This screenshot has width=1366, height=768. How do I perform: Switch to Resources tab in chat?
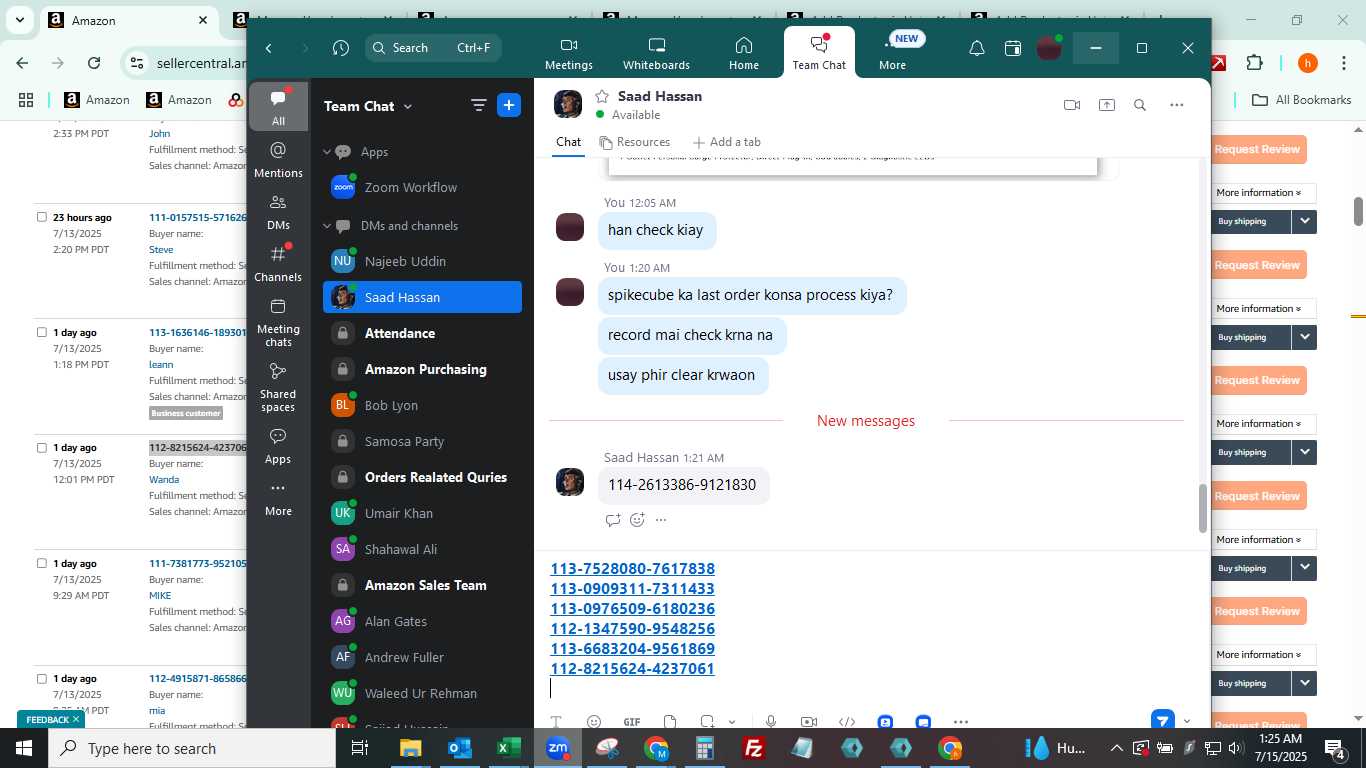[635, 142]
